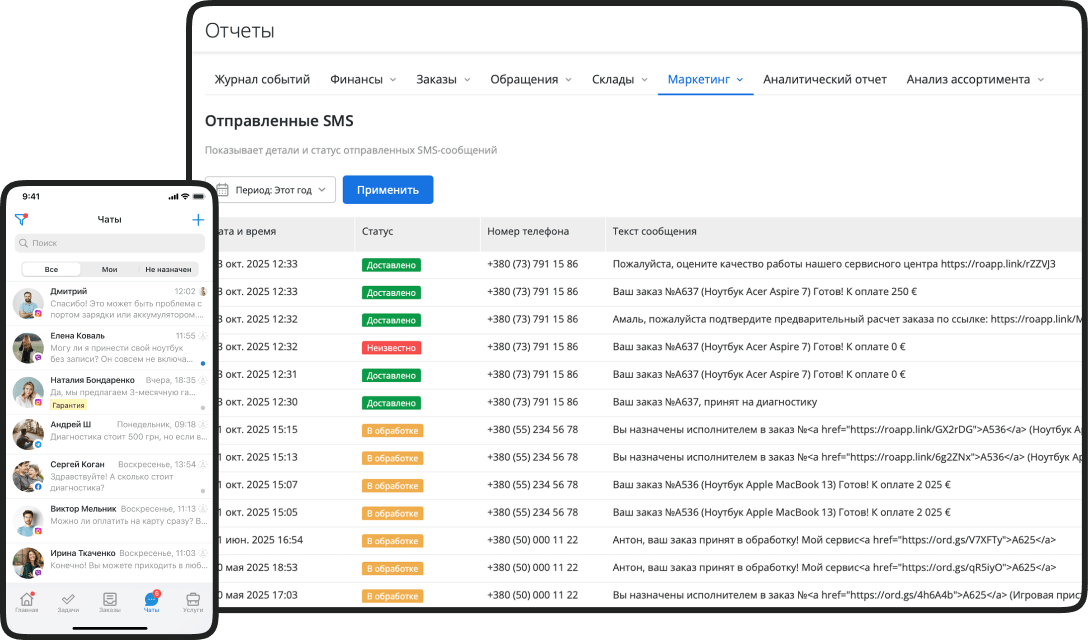Click Елена Коваль's avatar thumbnail

pyautogui.click(x=28, y=348)
